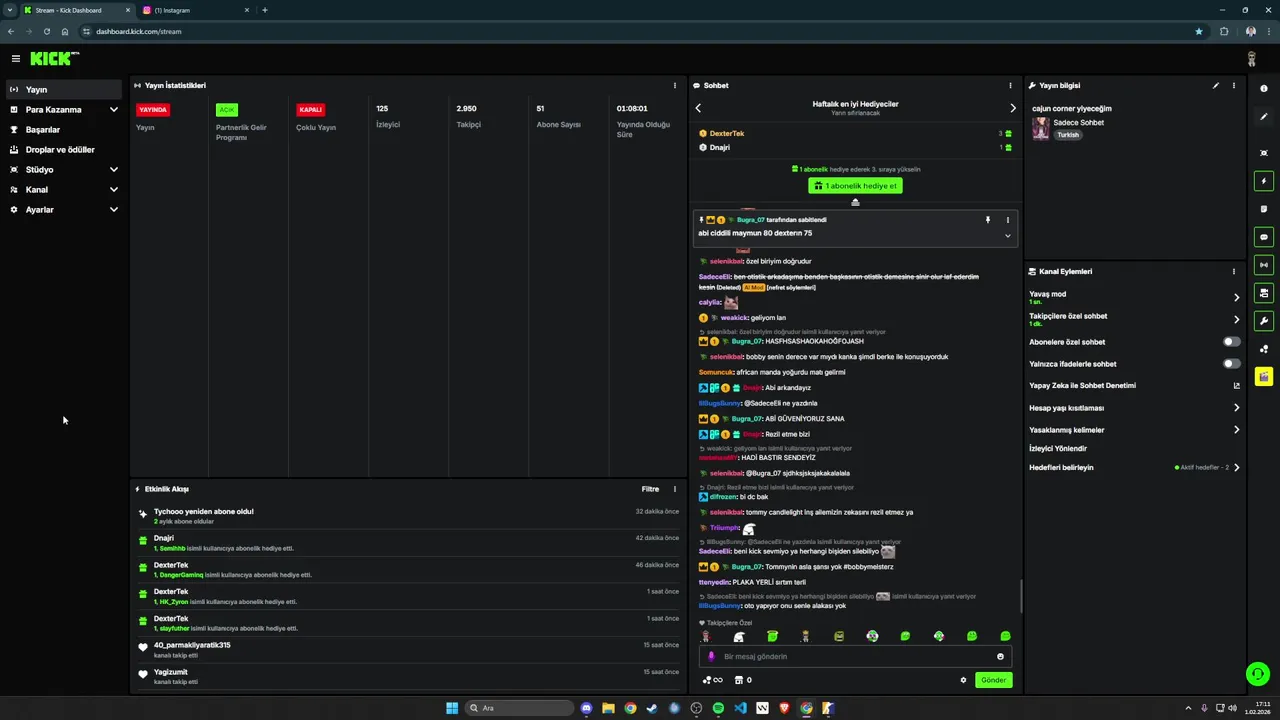Screen dimensions: 1280x720
Task: Click the Sadece Sohbet category
Action: [x=1078, y=123]
